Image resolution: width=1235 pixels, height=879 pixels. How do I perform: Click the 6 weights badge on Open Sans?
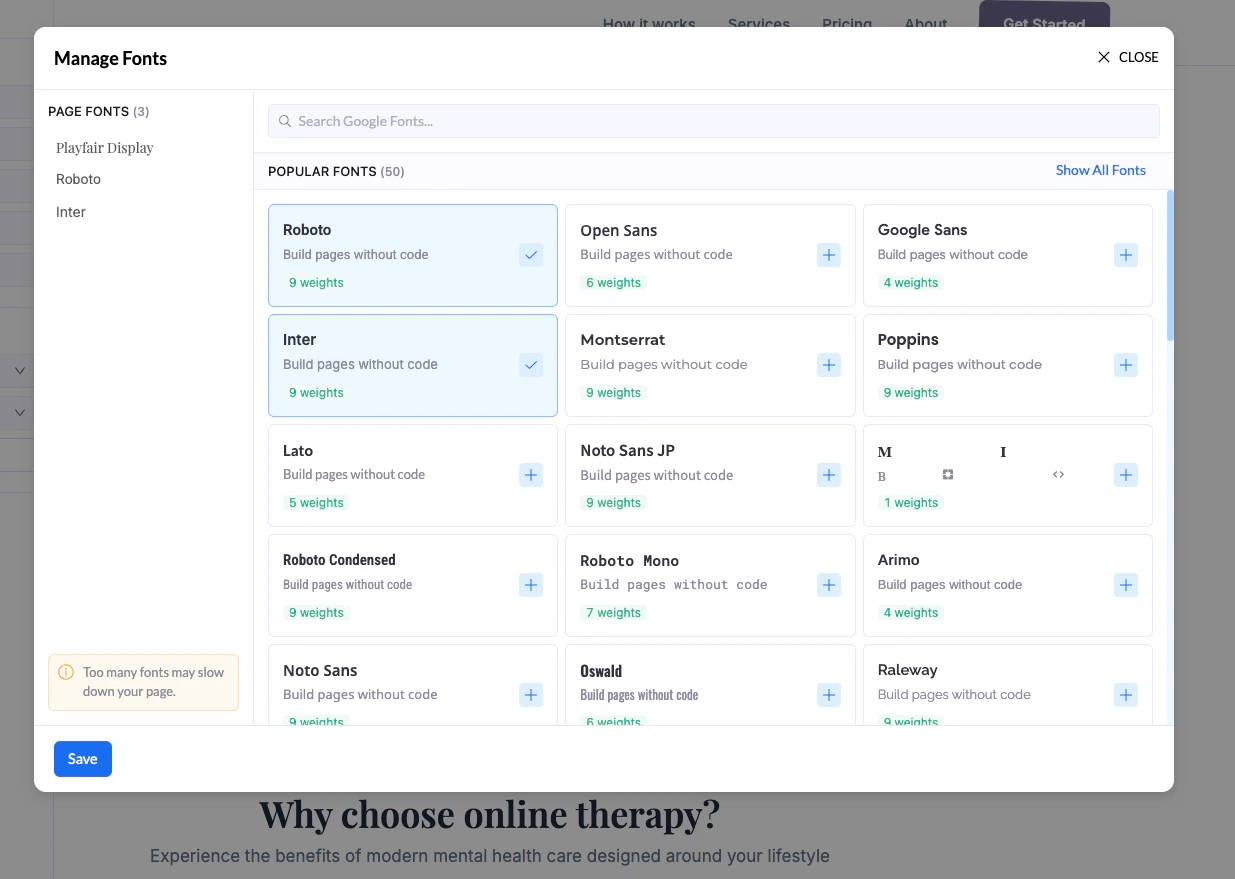click(613, 283)
